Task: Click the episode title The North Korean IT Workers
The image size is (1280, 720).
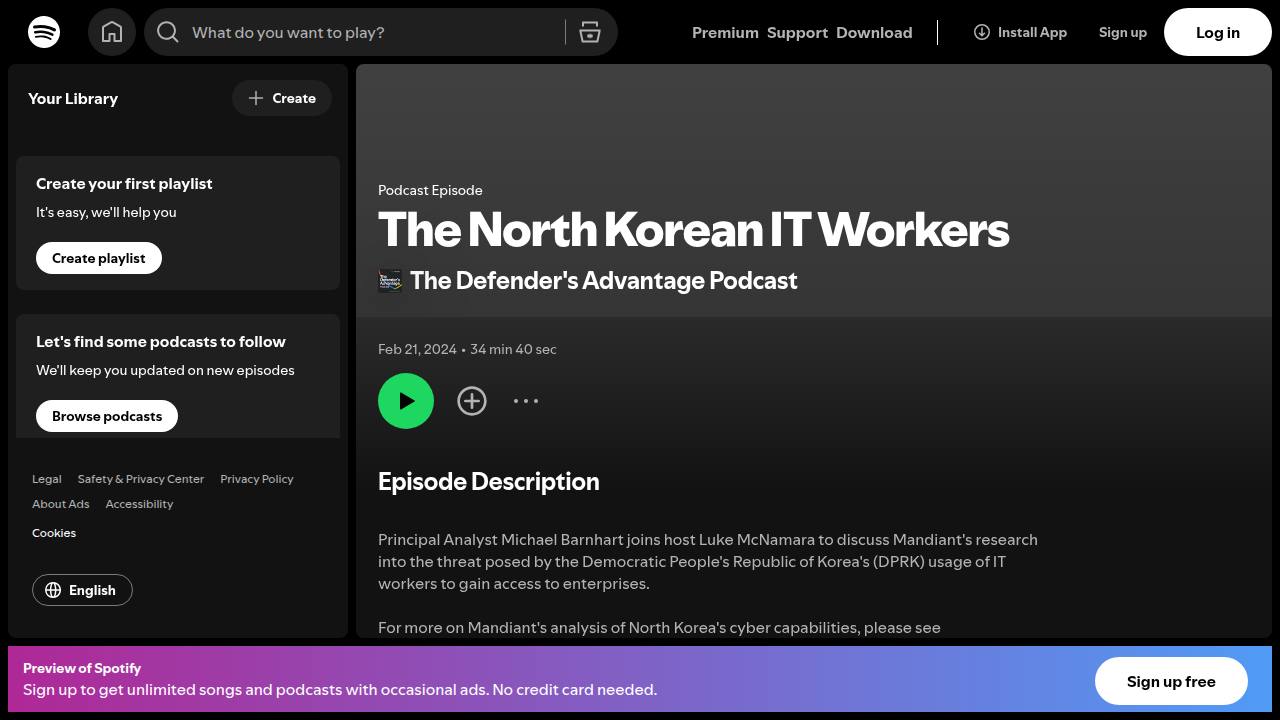Action: point(694,230)
